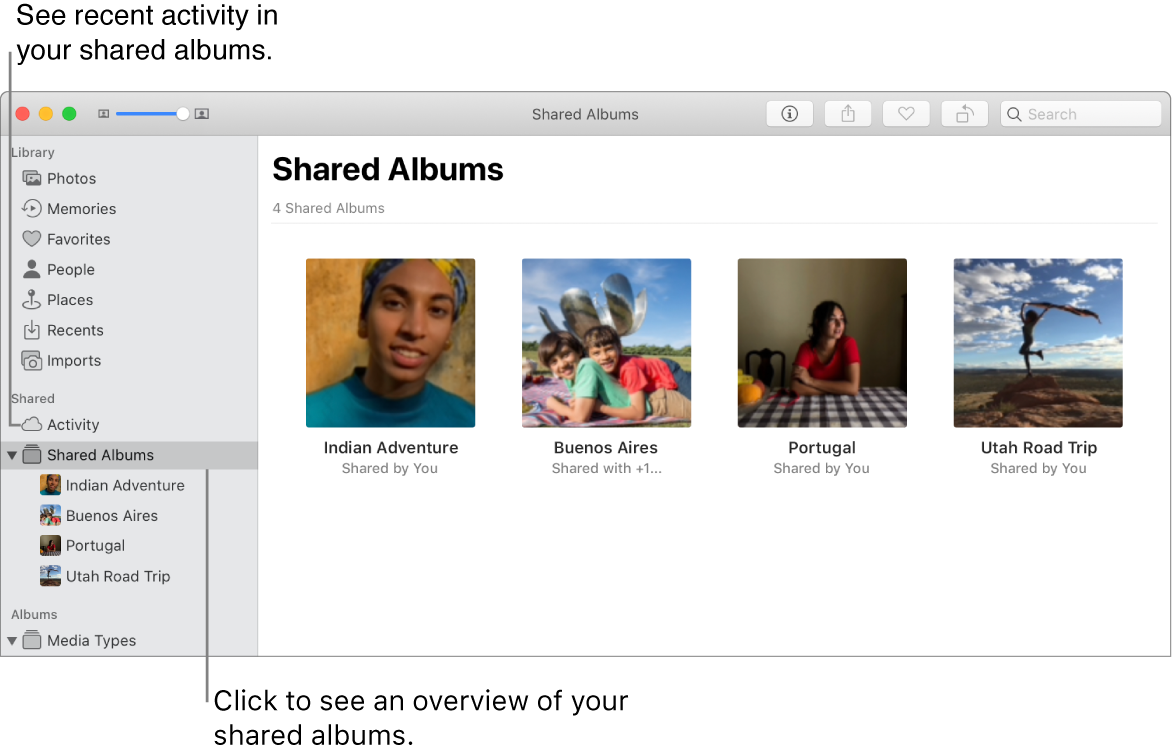
Task: Open Memories from the sidebar
Action: [82, 209]
